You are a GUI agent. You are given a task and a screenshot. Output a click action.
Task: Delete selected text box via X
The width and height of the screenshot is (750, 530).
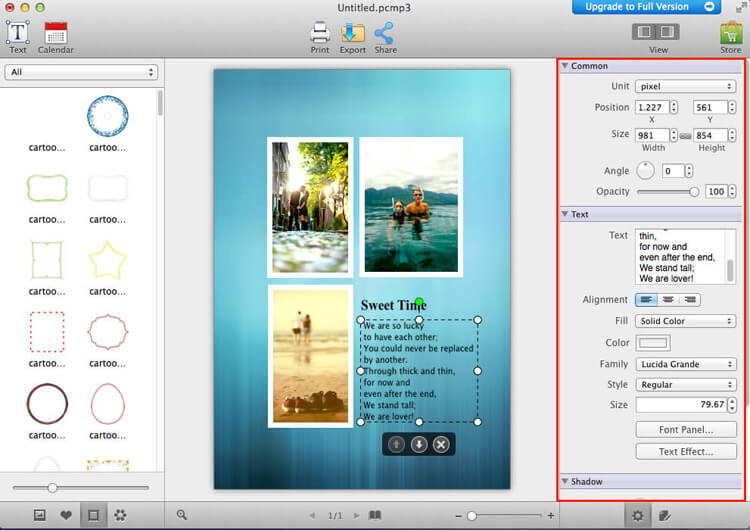pos(441,445)
